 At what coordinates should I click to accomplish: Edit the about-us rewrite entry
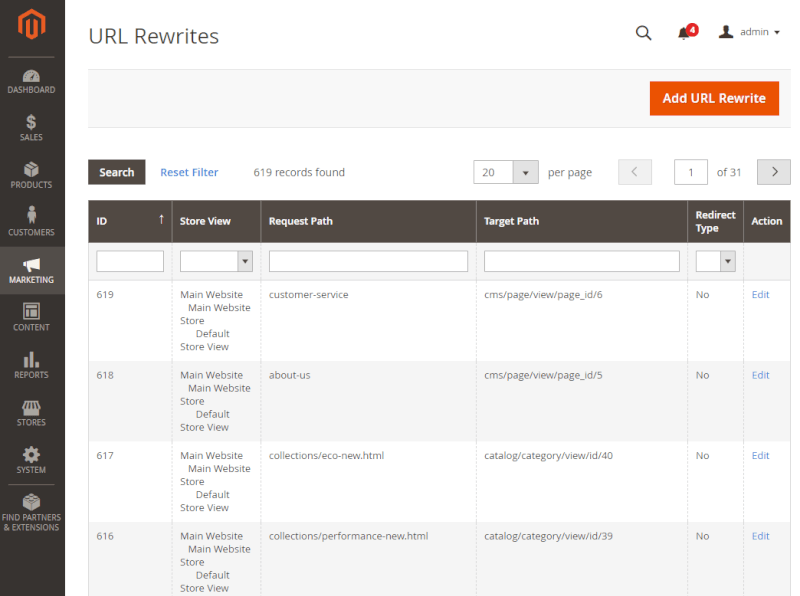pyautogui.click(x=760, y=375)
